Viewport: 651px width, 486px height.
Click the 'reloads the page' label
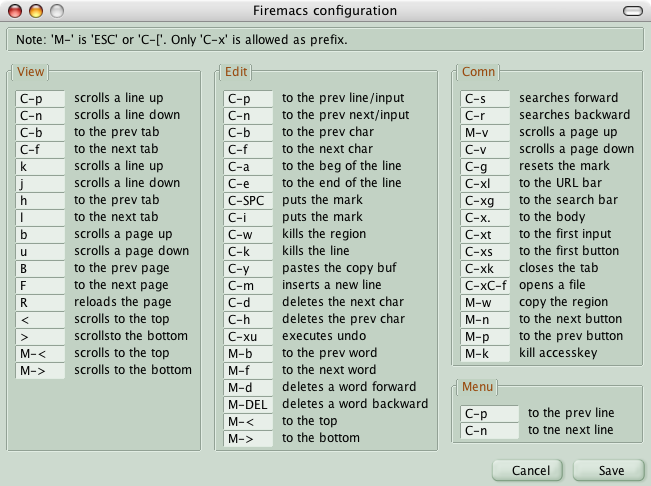pyautogui.click(x=123, y=302)
